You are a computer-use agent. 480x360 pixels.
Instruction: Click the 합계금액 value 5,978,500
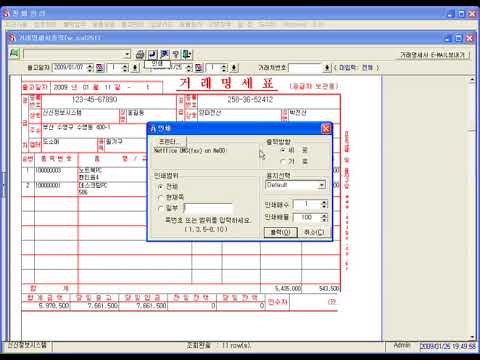click(x=53, y=305)
